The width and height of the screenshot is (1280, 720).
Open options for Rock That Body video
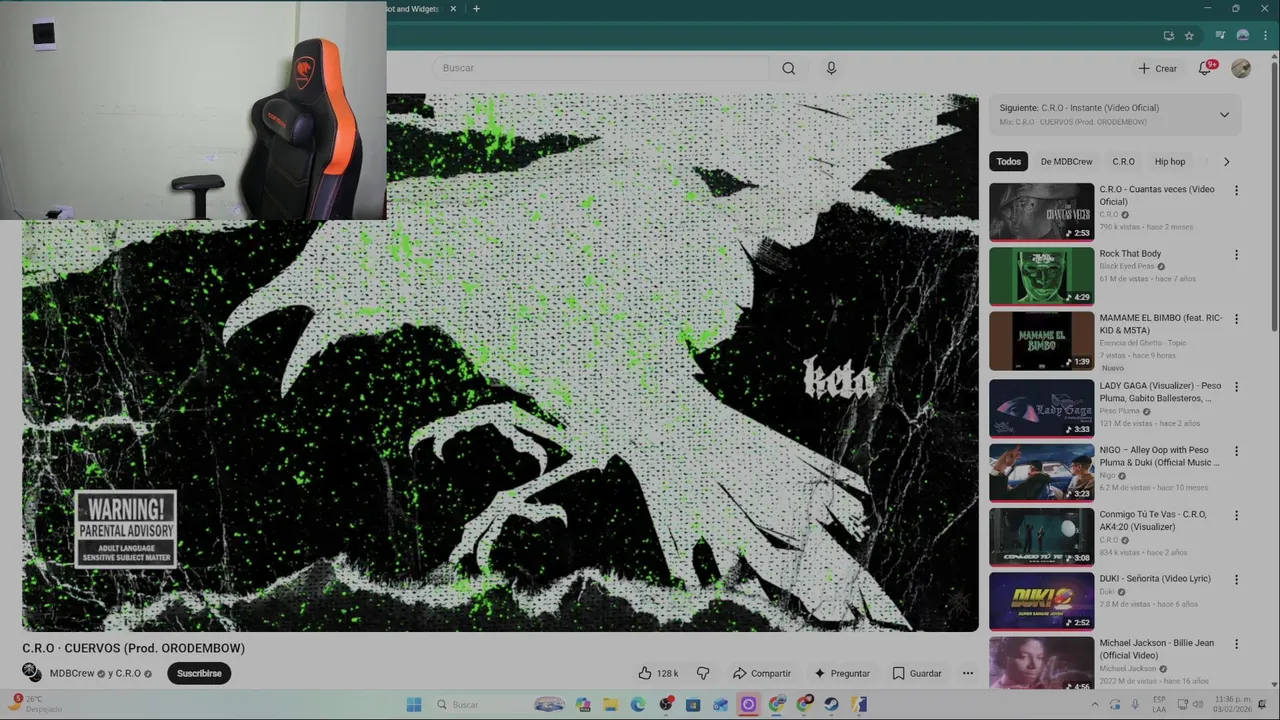pyautogui.click(x=1236, y=255)
